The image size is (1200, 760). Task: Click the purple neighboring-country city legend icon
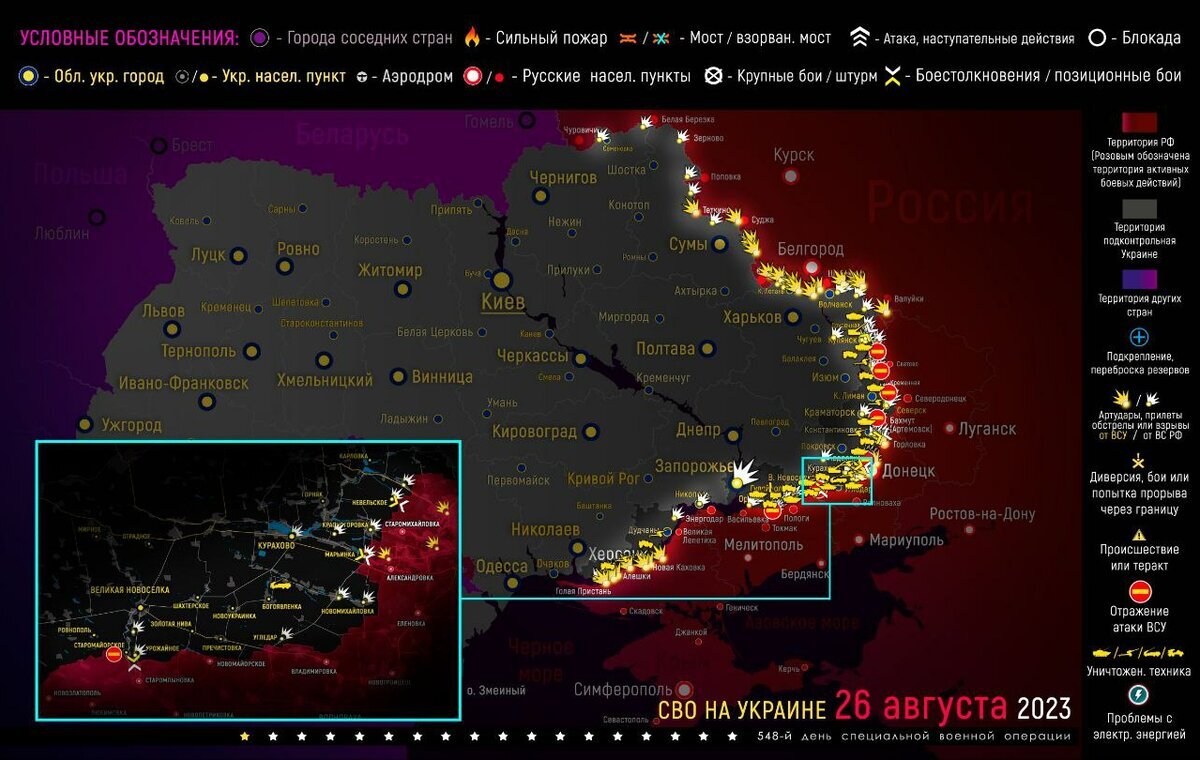pyautogui.click(x=260, y=38)
